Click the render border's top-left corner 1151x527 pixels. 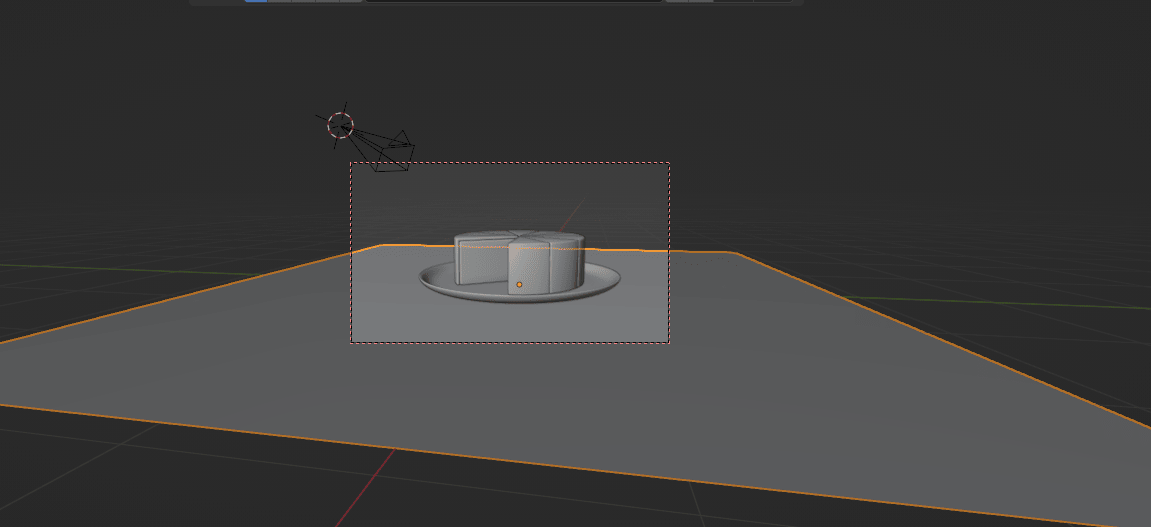[x=351, y=163]
